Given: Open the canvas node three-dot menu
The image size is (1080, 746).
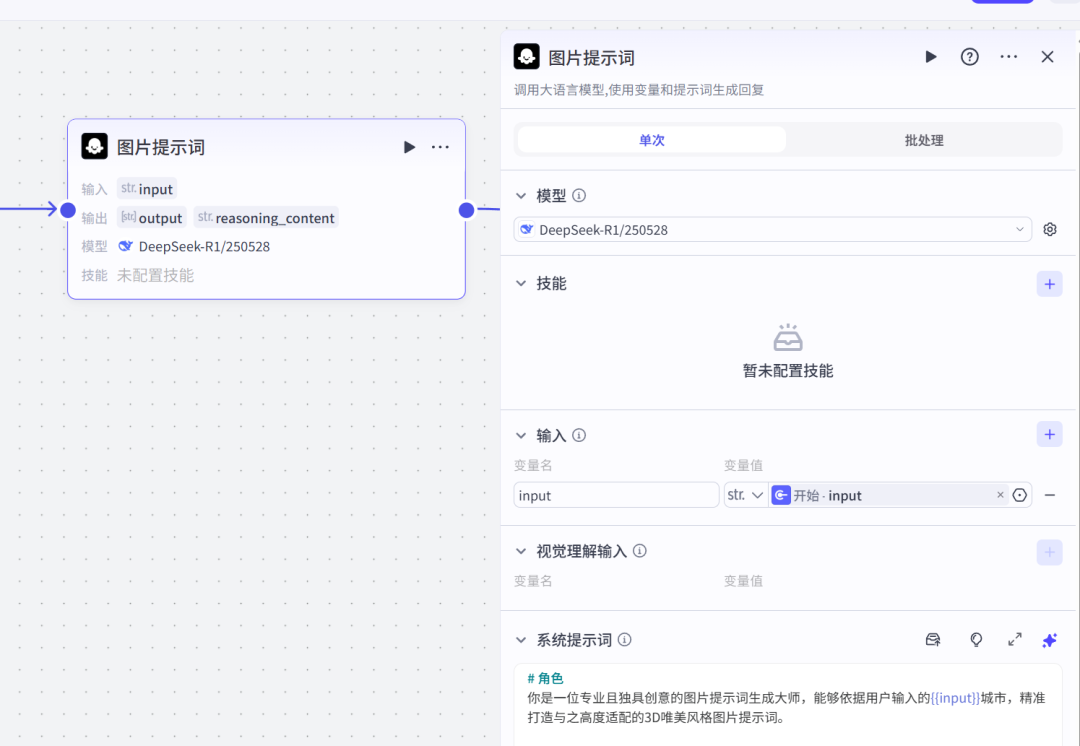Looking at the screenshot, I should click(x=440, y=147).
